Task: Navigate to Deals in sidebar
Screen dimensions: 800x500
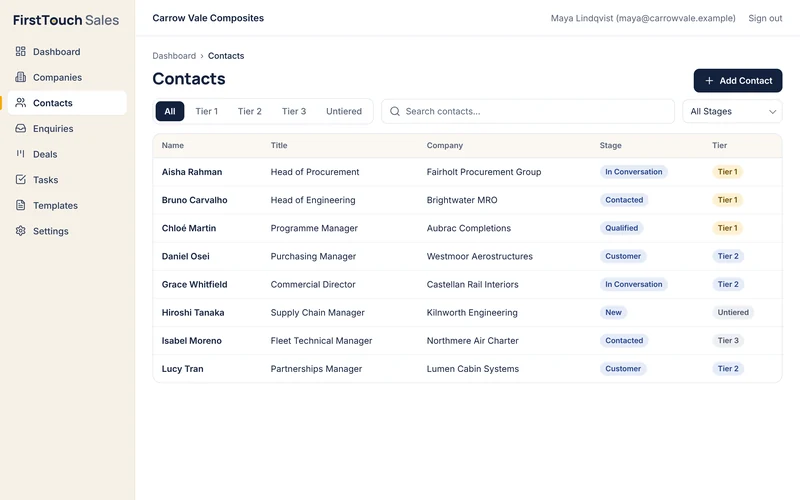Action: coord(67,154)
